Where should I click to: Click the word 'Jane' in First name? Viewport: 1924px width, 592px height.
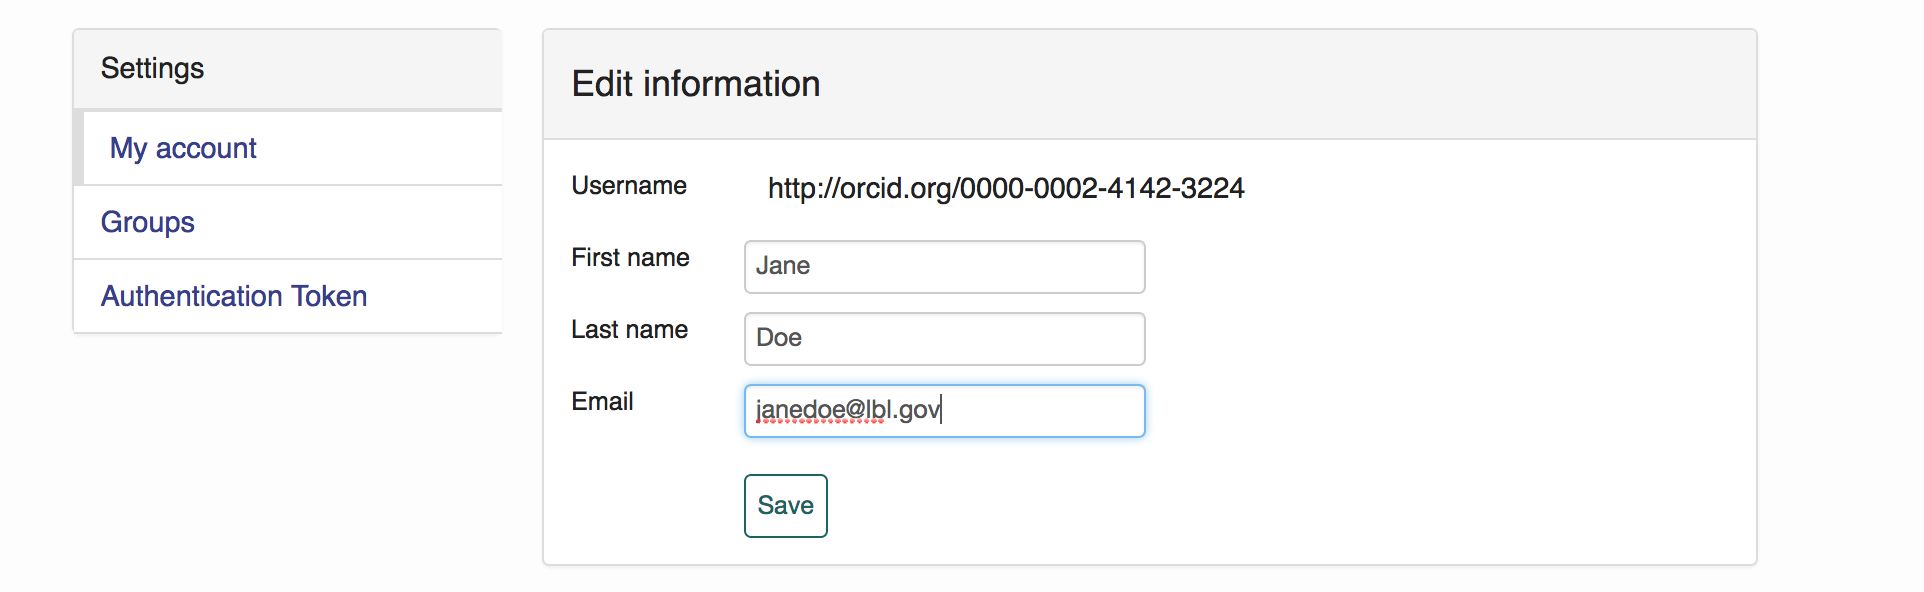pyautogui.click(x=783, y=266)
